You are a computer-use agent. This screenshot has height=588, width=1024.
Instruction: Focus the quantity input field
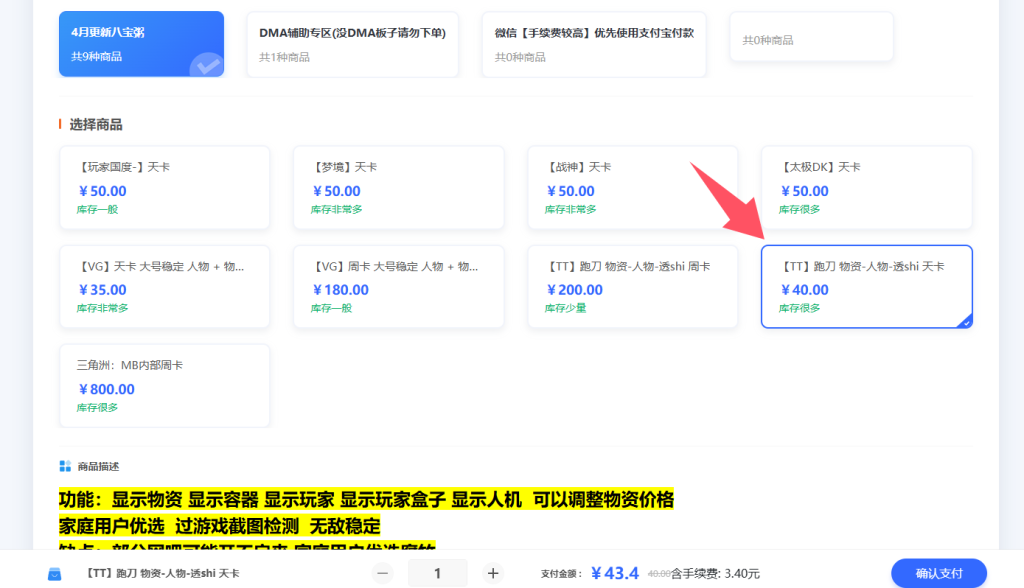pyautogui.click(x=438, y=574)
